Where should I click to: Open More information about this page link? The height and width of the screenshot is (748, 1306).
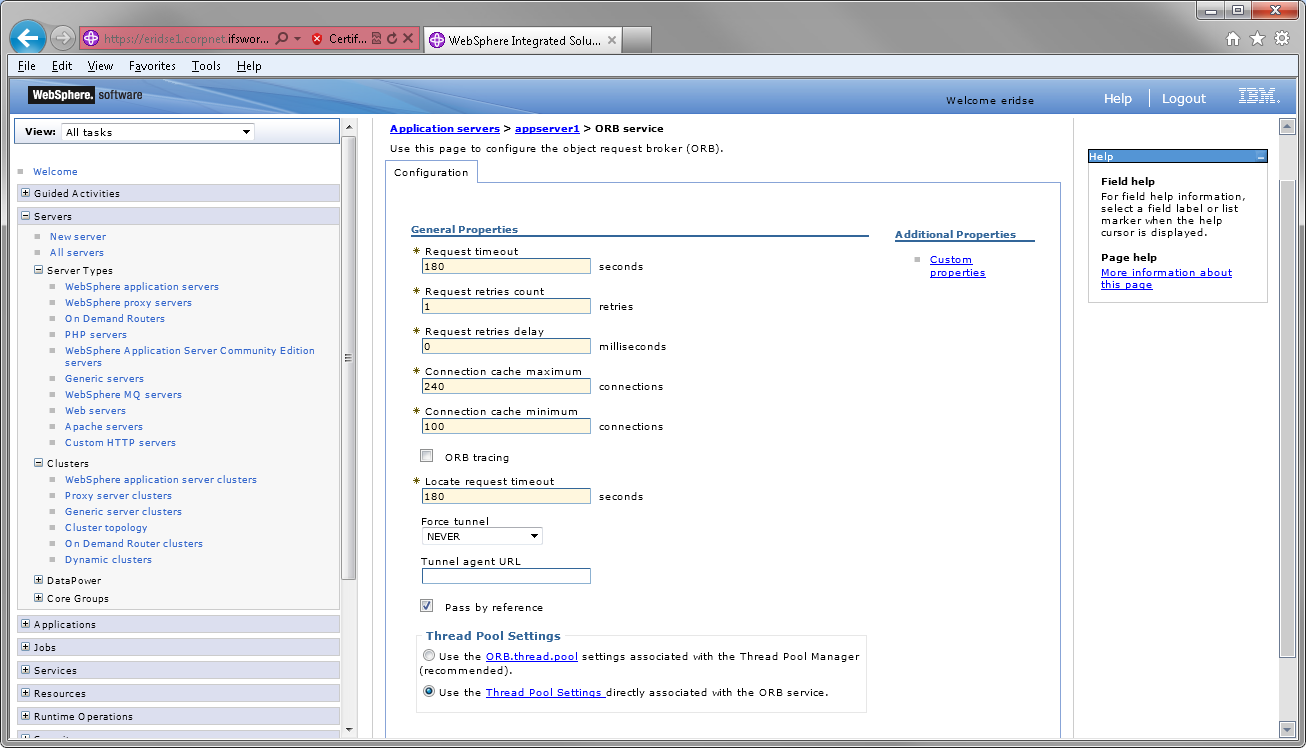tap(1166, 278)
